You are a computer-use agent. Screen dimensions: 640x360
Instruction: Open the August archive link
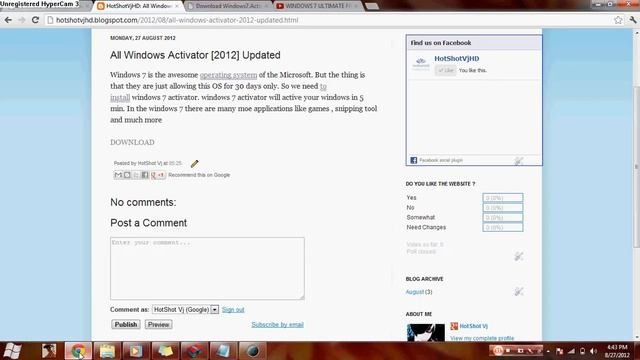415,292
